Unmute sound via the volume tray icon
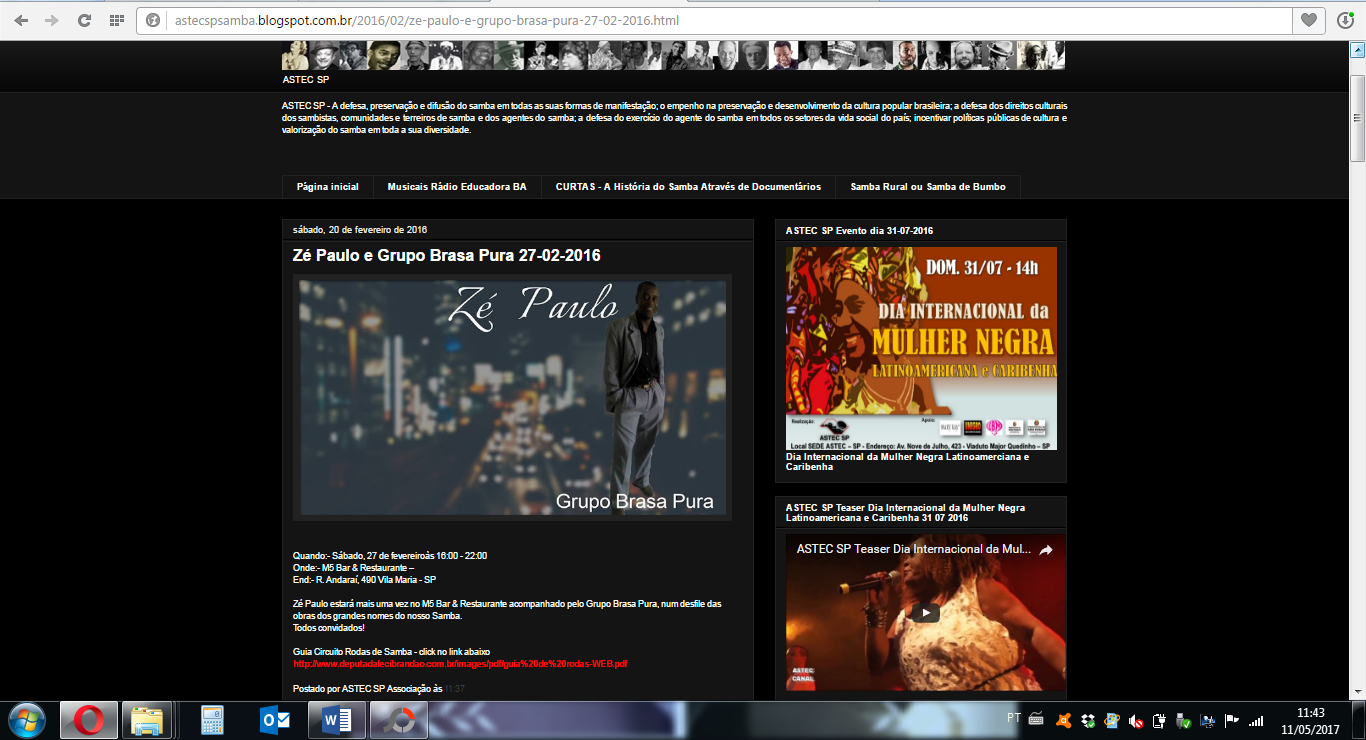The height and width of the screenshot is (740, 1366). [1136, 720]
